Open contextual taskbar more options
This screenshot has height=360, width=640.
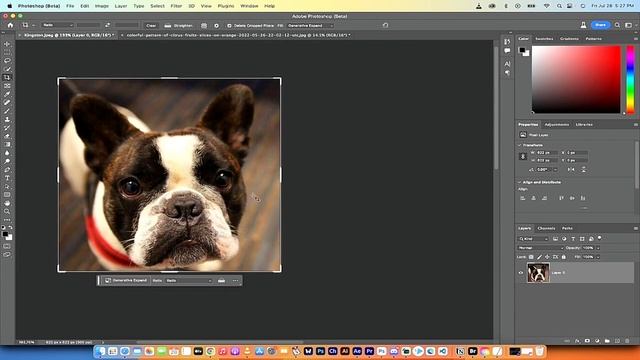pyautogui.click(x=236, y=280)
